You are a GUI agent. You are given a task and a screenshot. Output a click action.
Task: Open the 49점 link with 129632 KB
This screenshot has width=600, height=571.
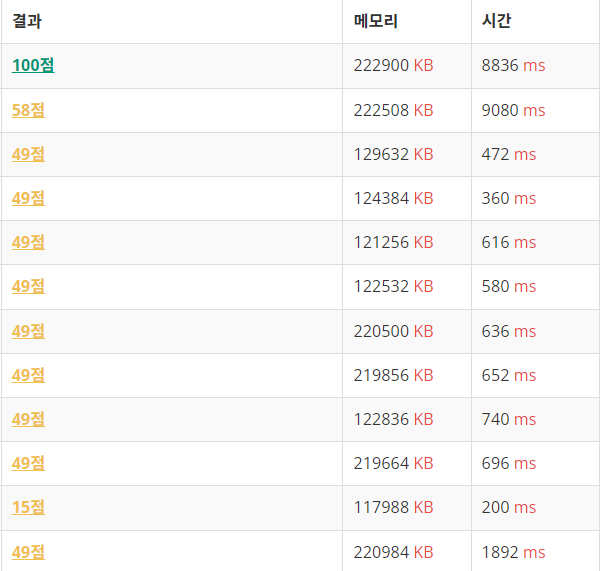(x=28, y=154)
